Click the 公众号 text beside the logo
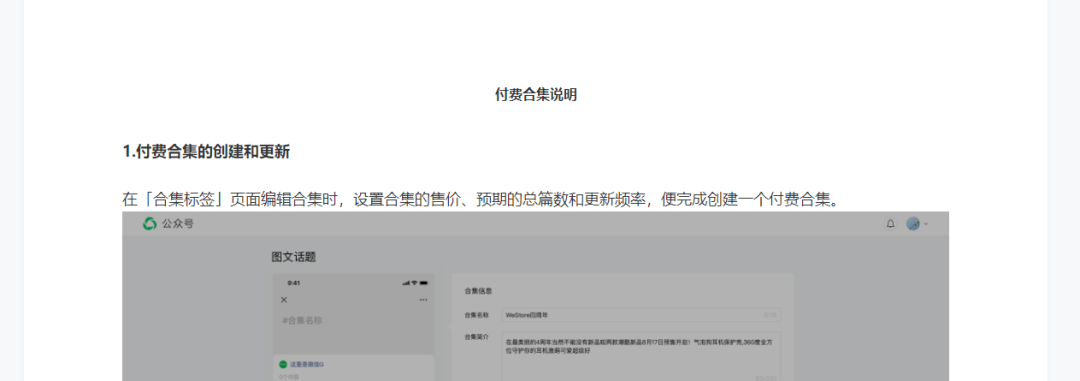Image resolution: width=1080 pixels, height=381 pixels. (178, 224)
